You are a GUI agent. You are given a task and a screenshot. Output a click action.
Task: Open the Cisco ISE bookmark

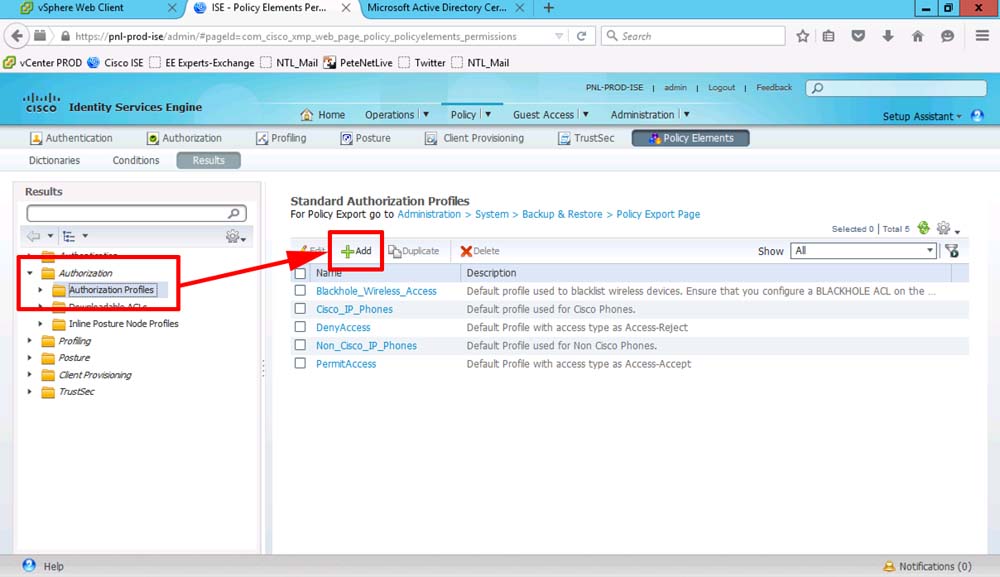click(x=115, y=62)
